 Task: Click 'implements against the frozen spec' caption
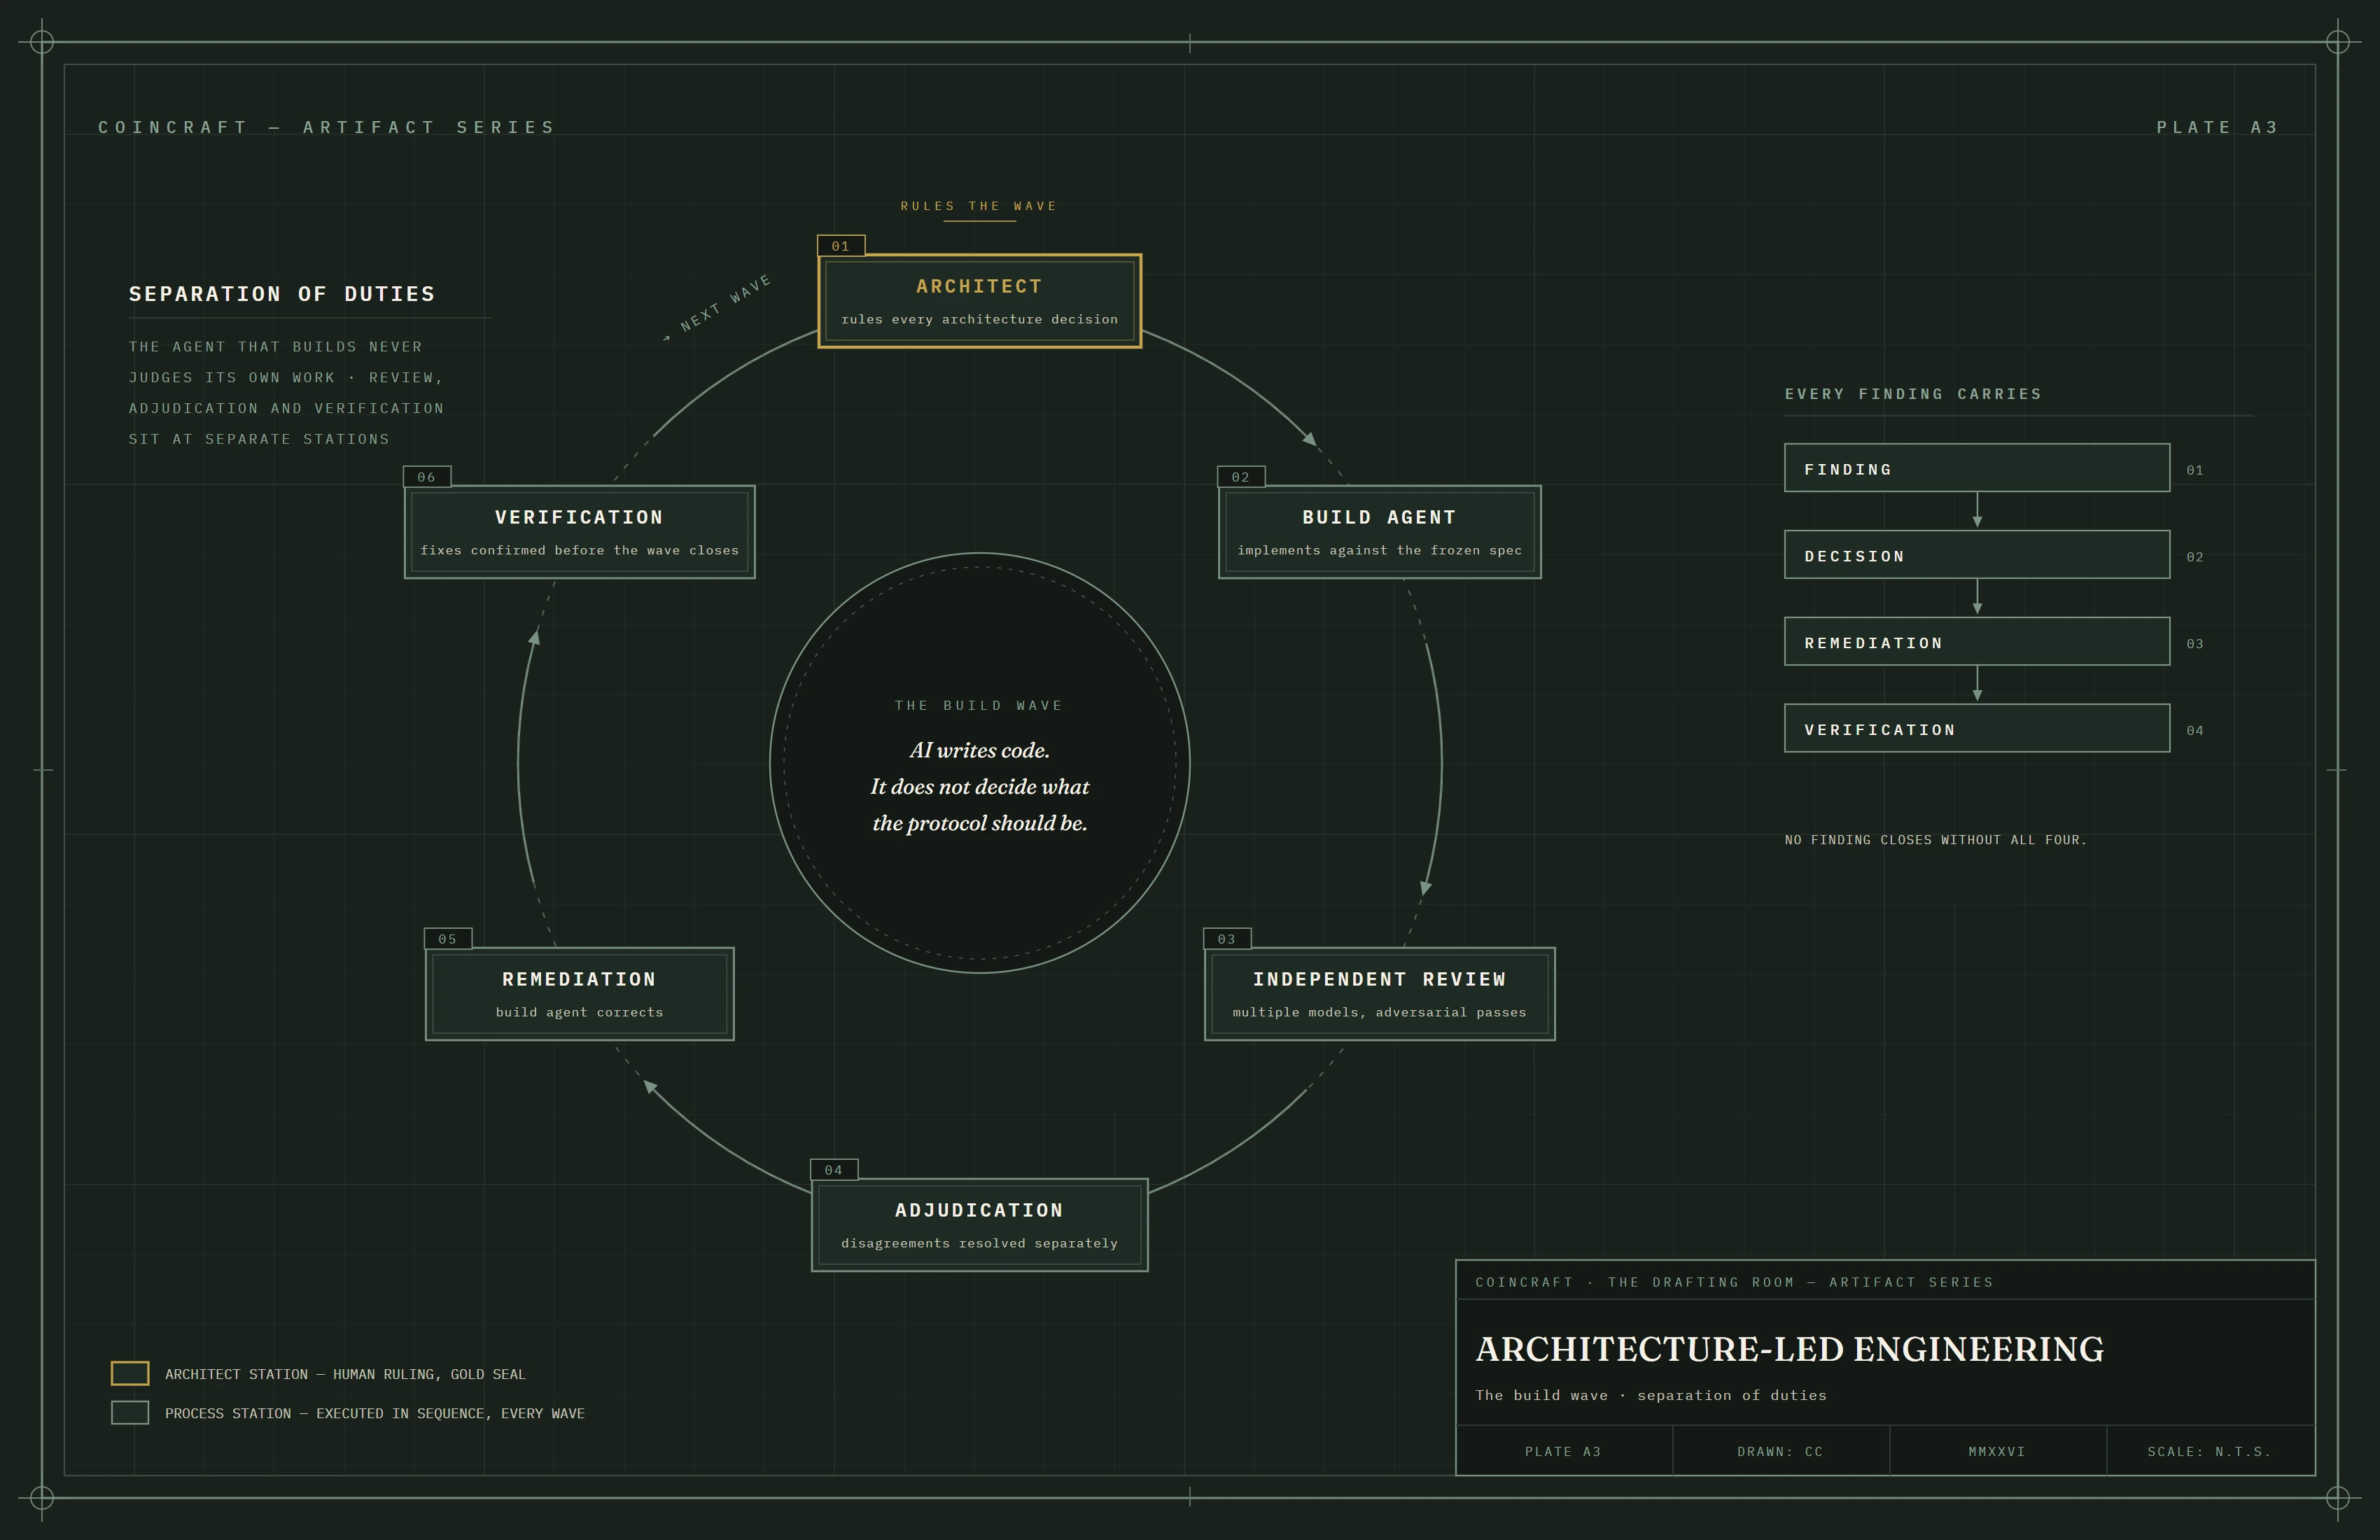coord(1379,550)
